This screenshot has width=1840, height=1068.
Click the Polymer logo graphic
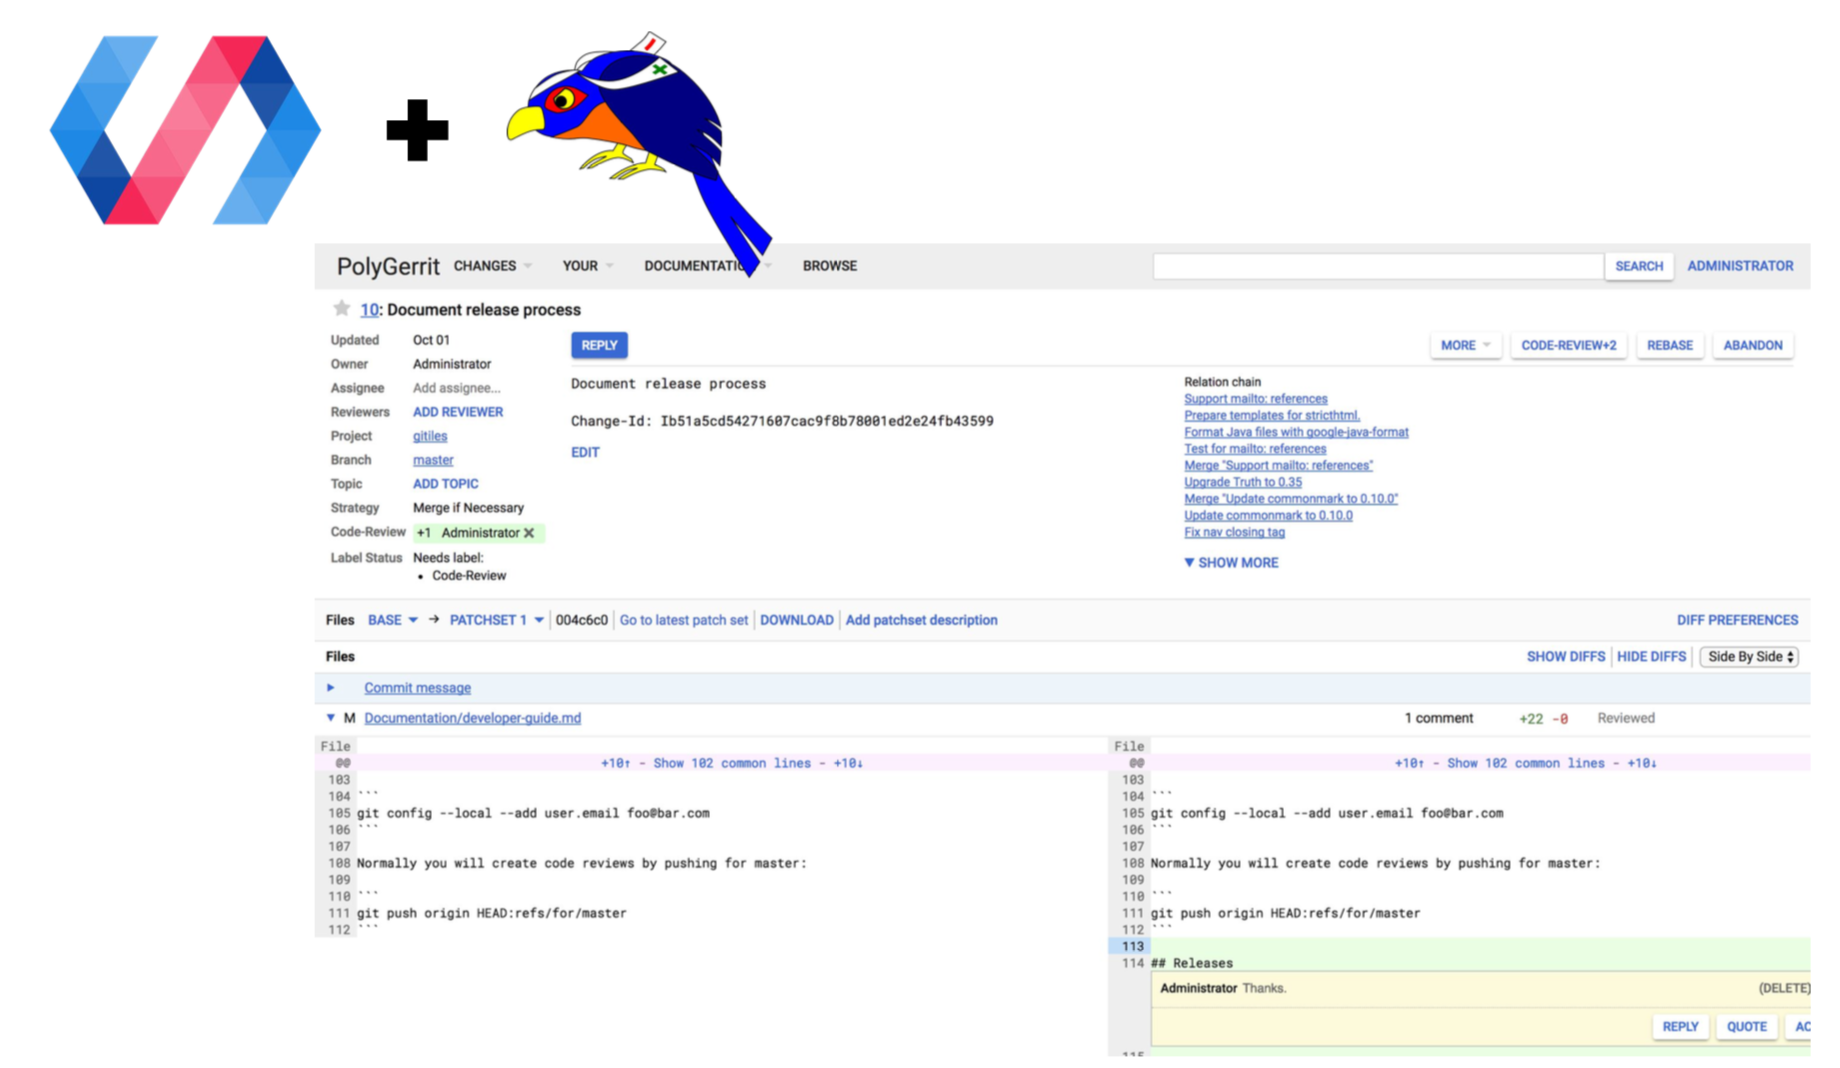(186, 130)
